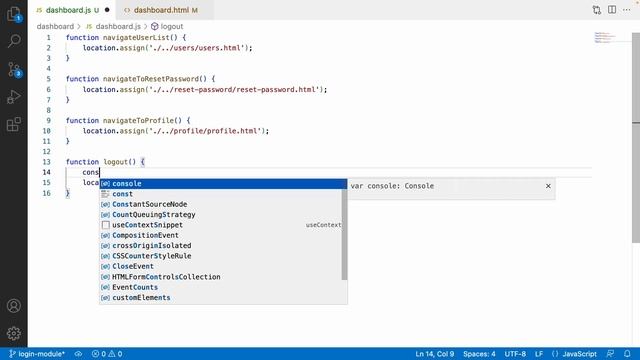Open Accounts menu in activity bar
The width and height of the screenshot is (640, 360).
pos(14,306)
